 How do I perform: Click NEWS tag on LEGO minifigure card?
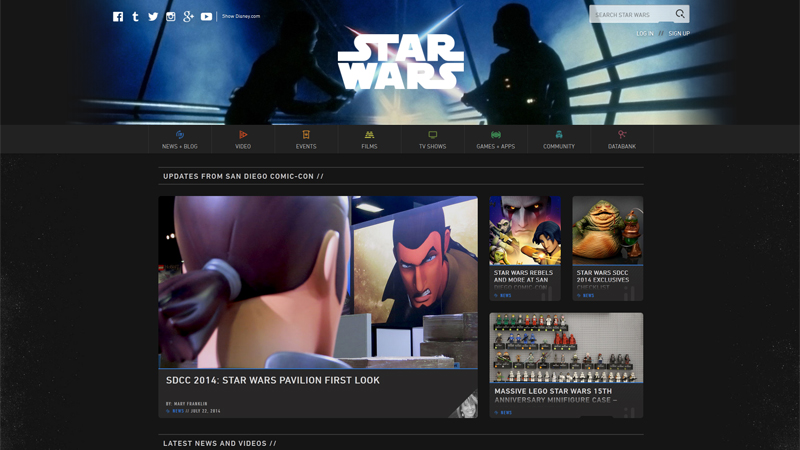[506, 412]
